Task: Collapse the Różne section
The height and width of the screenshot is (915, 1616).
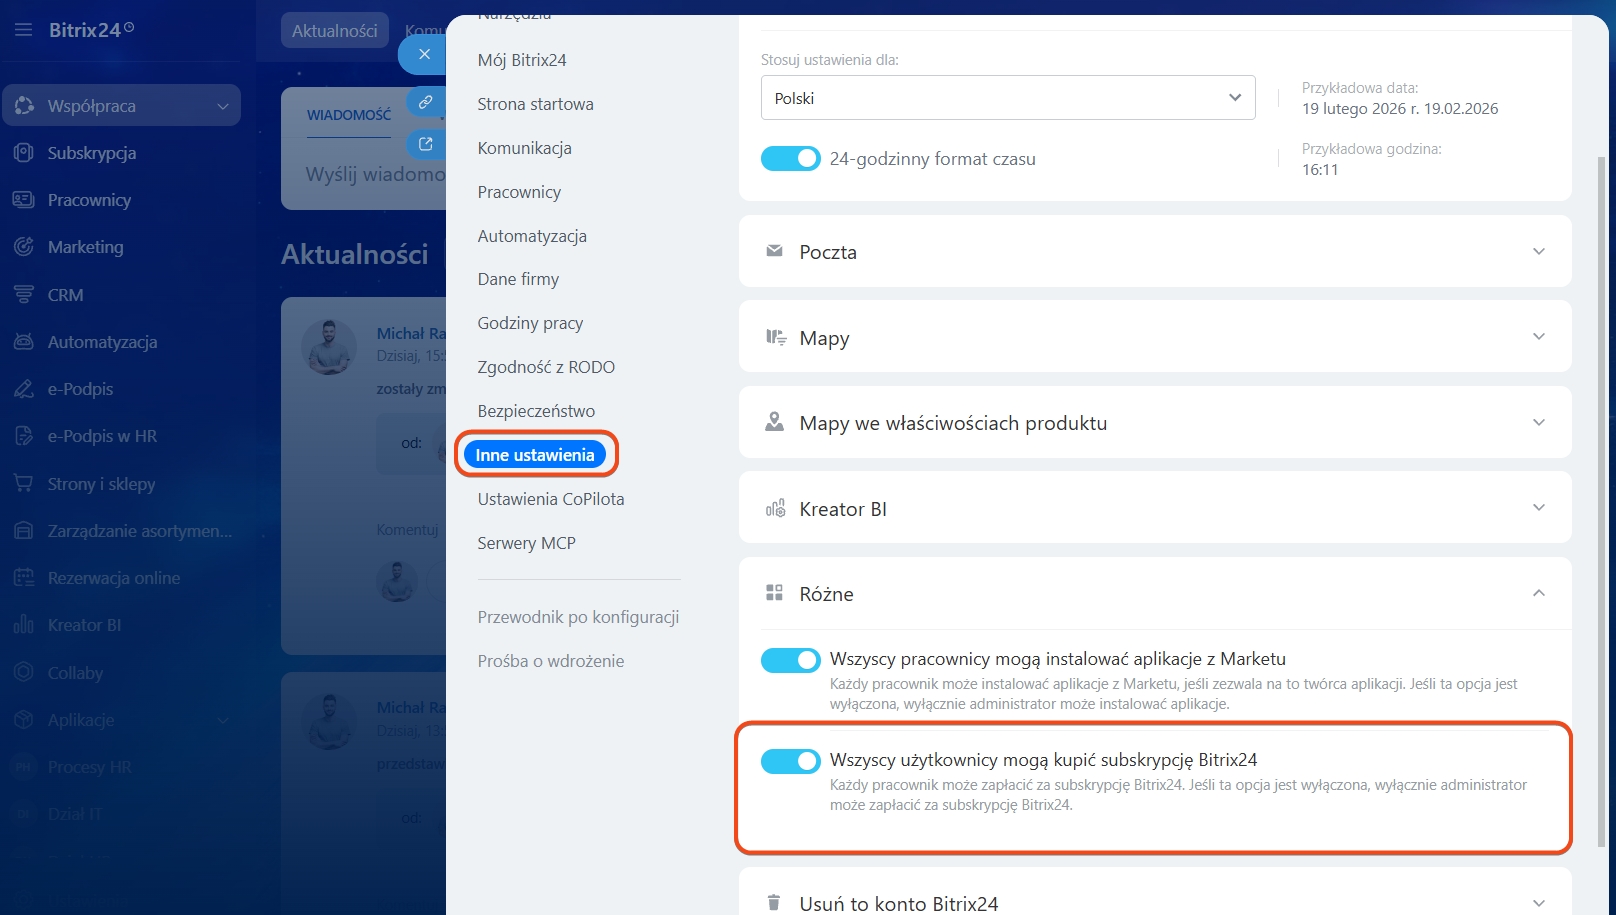Action: [x=1539, y=593]
